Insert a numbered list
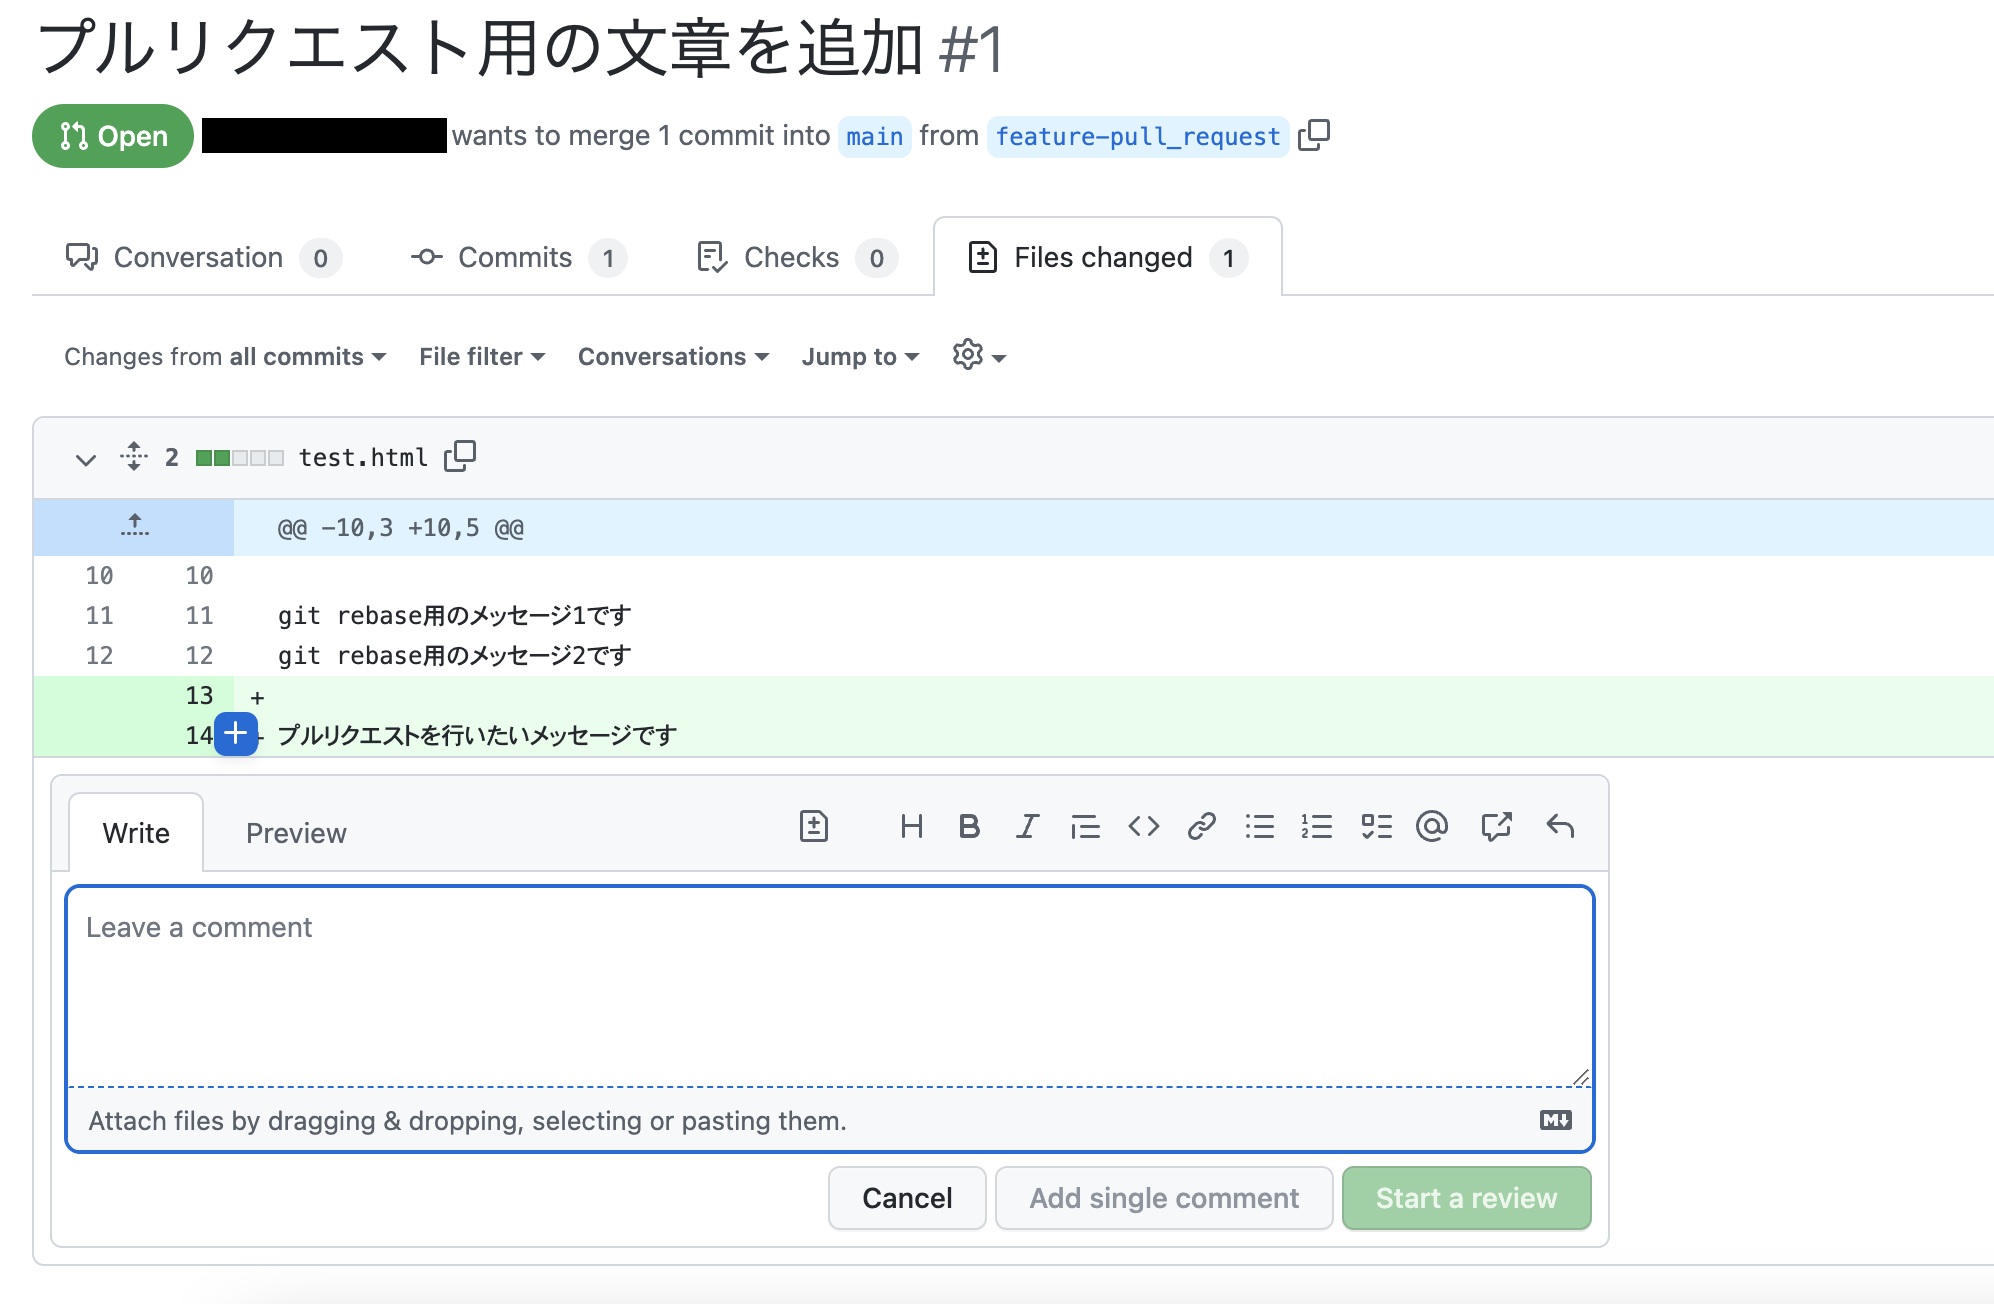1994x1304 pixels. [1317, 826]
